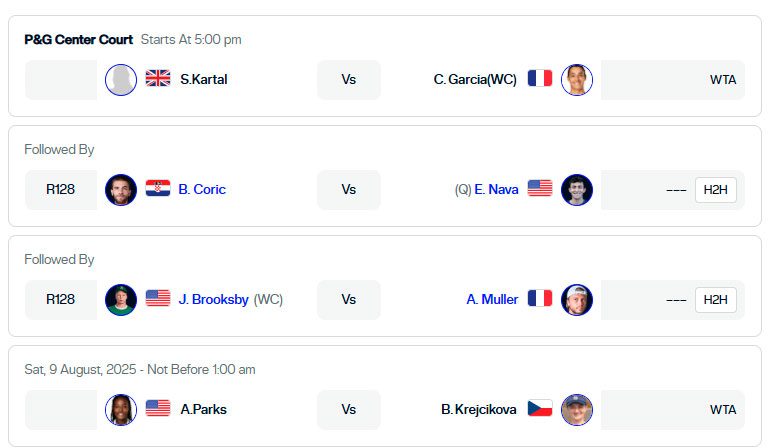Click the British flag beside S.Kartal
This screenshot has width=769, height=448.
tap(158, 78)
